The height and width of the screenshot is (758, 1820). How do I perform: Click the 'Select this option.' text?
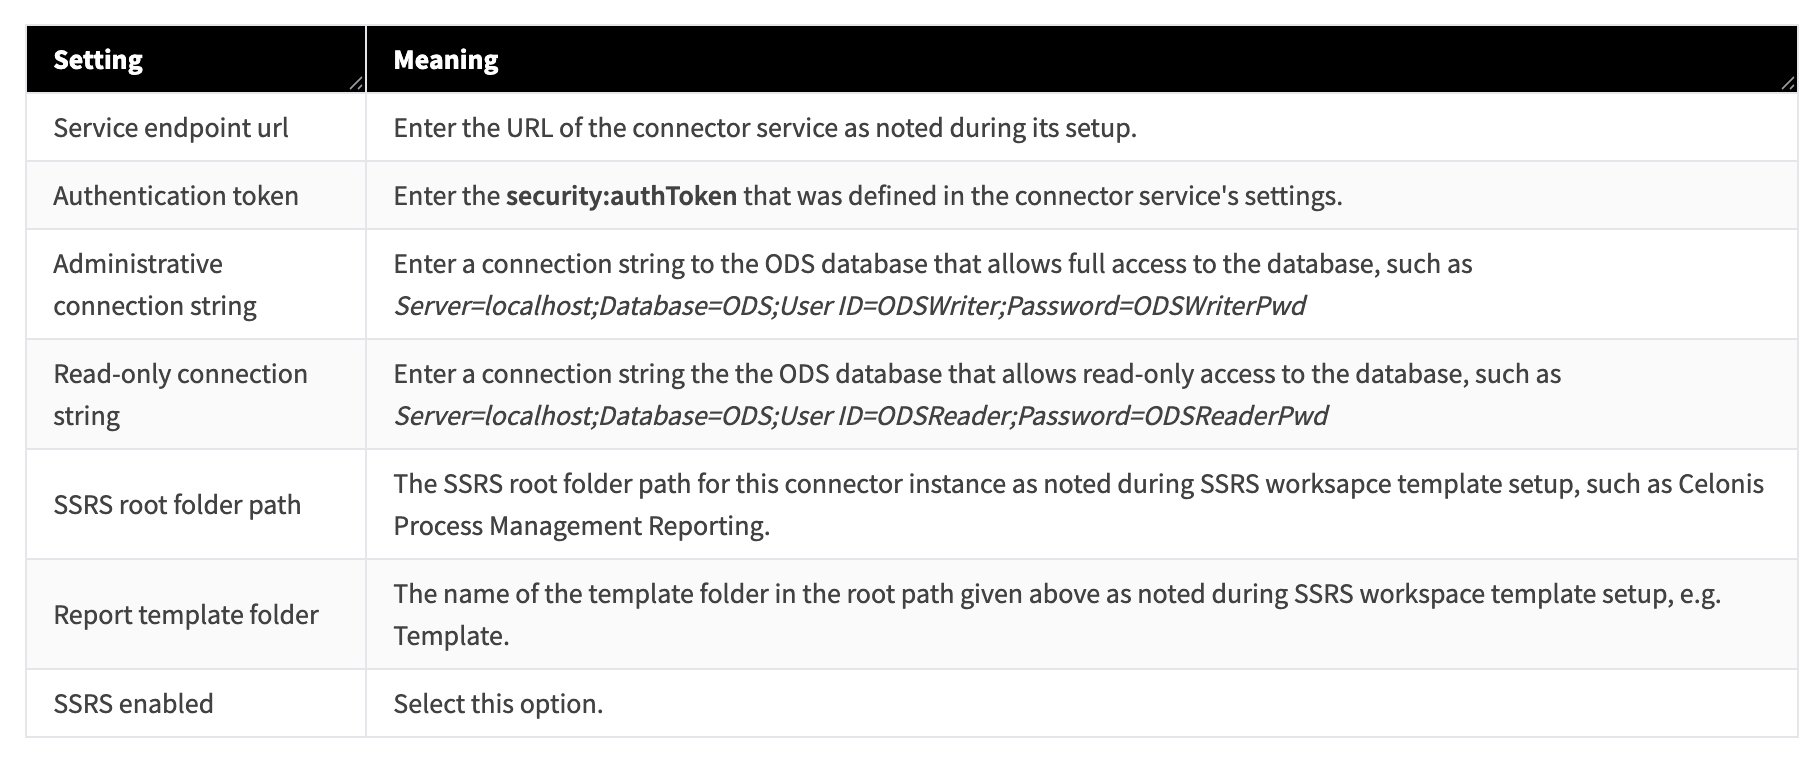tap(498, 704)
